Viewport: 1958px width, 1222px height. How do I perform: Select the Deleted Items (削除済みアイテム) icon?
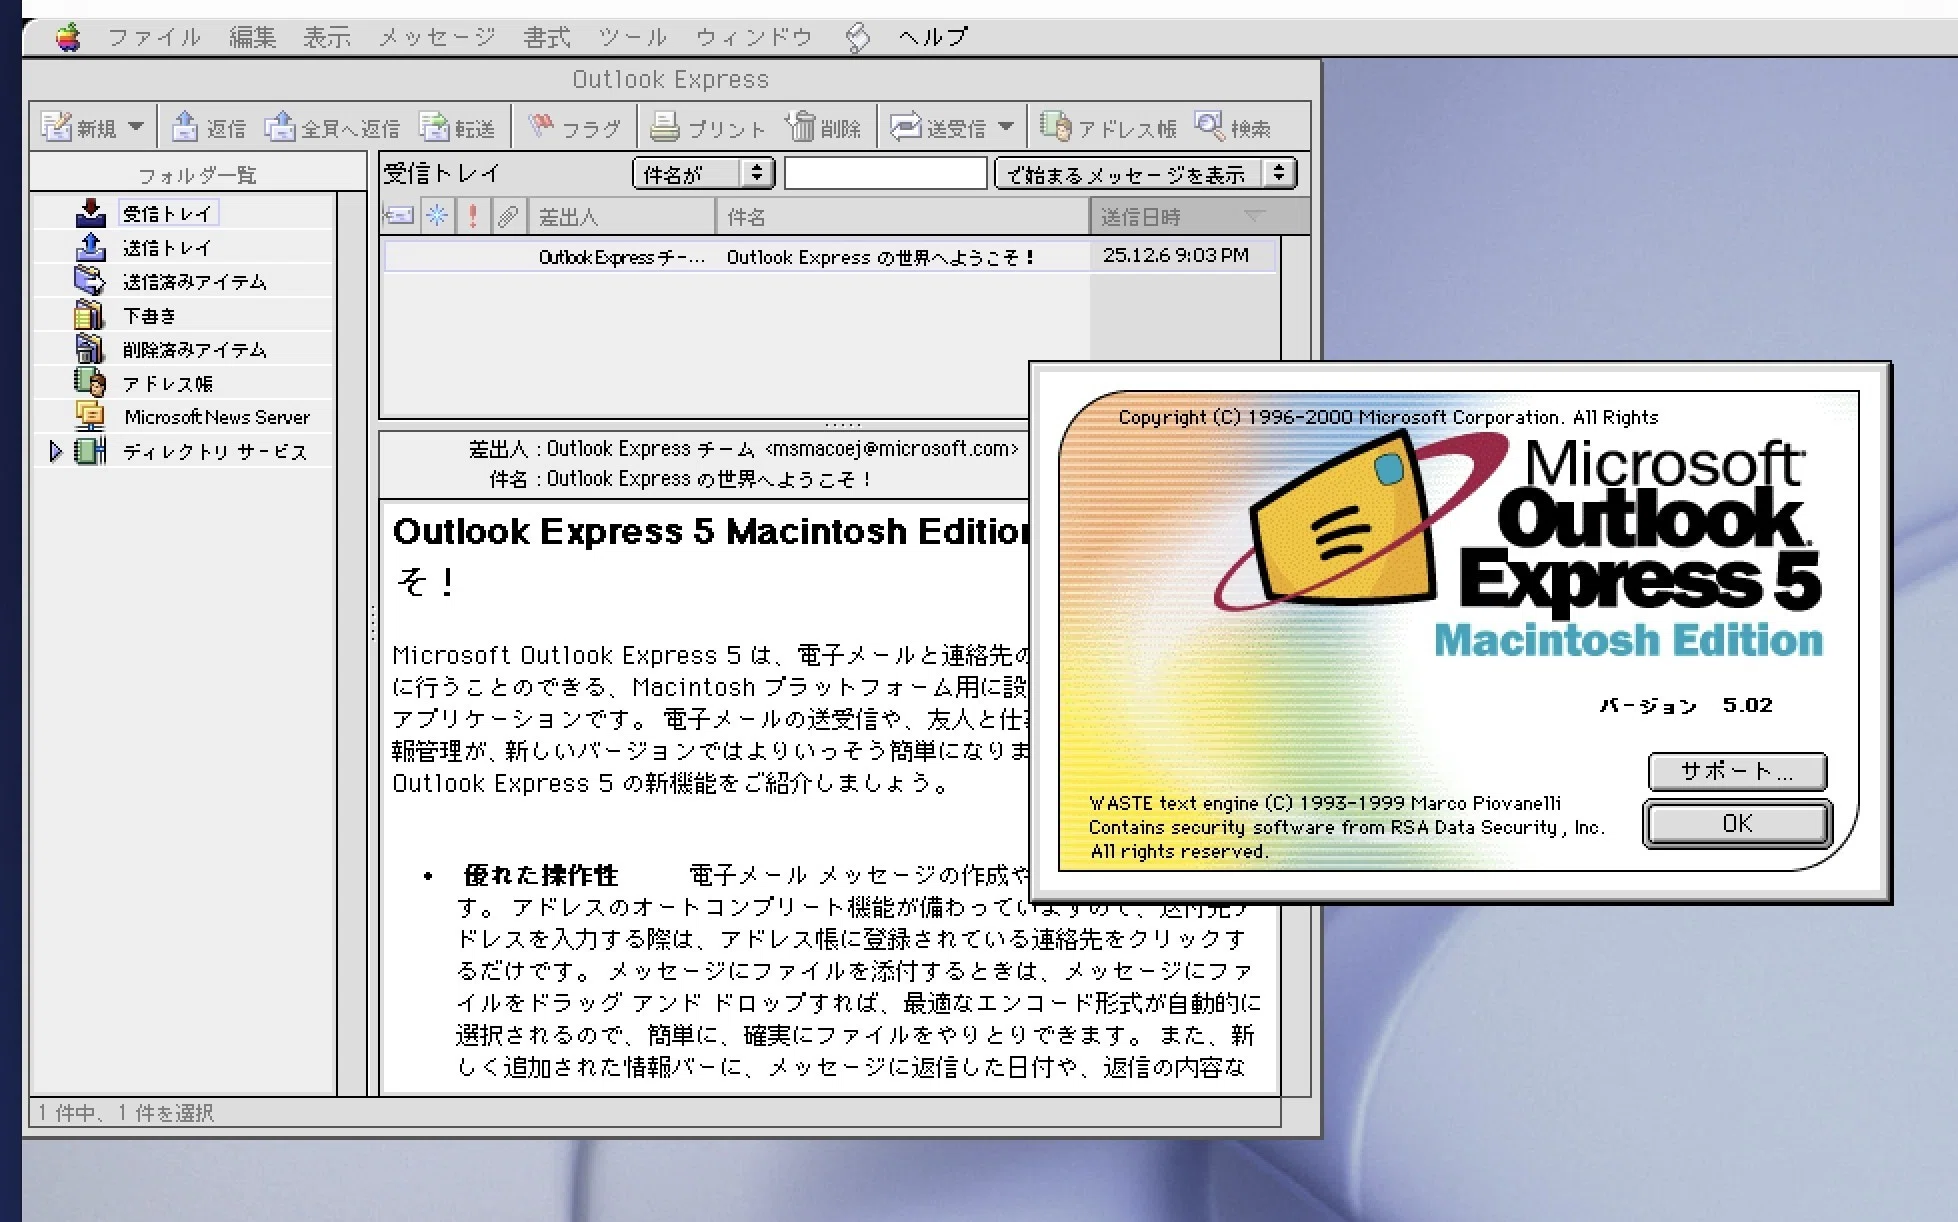pos(89,348)
